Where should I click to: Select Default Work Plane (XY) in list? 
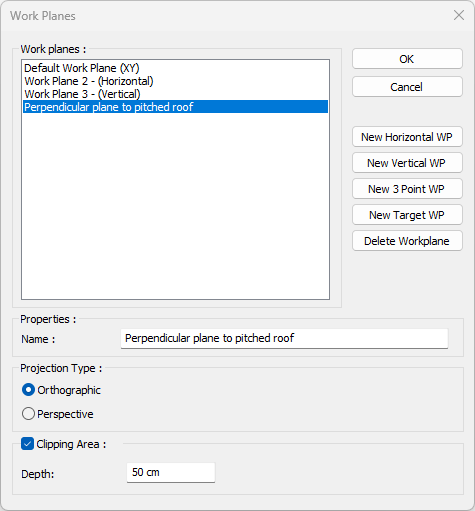[175, 68]
